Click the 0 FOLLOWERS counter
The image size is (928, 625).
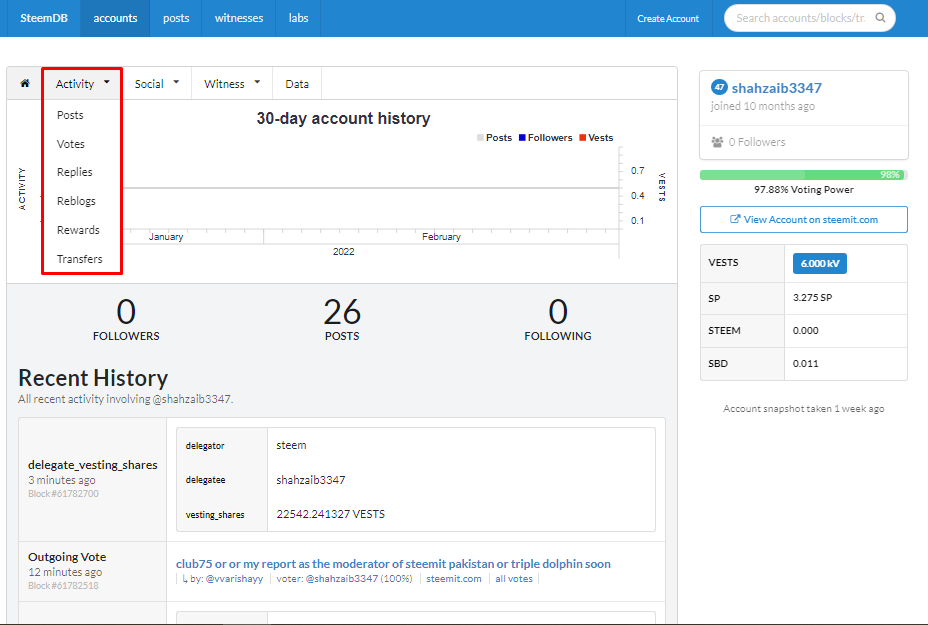[x=126, y=320]
